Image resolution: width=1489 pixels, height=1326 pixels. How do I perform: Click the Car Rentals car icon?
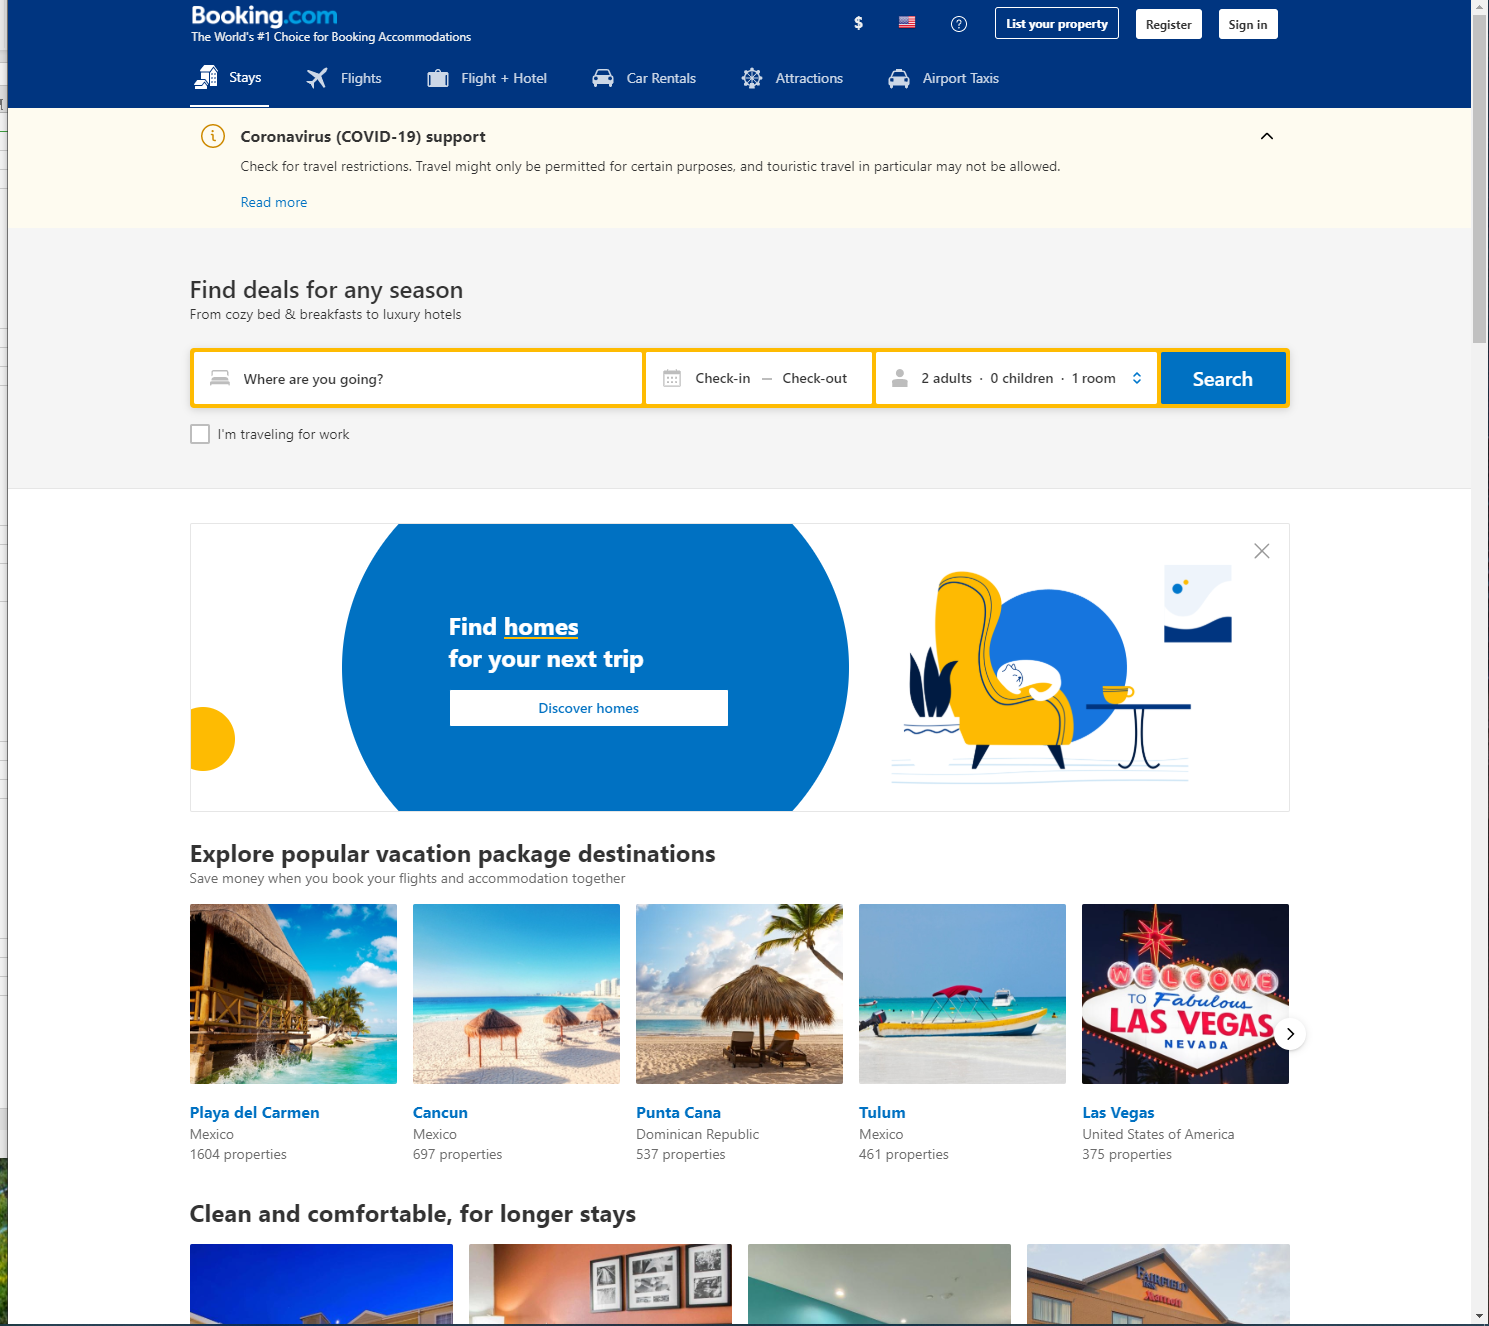[x=603, y=78]
